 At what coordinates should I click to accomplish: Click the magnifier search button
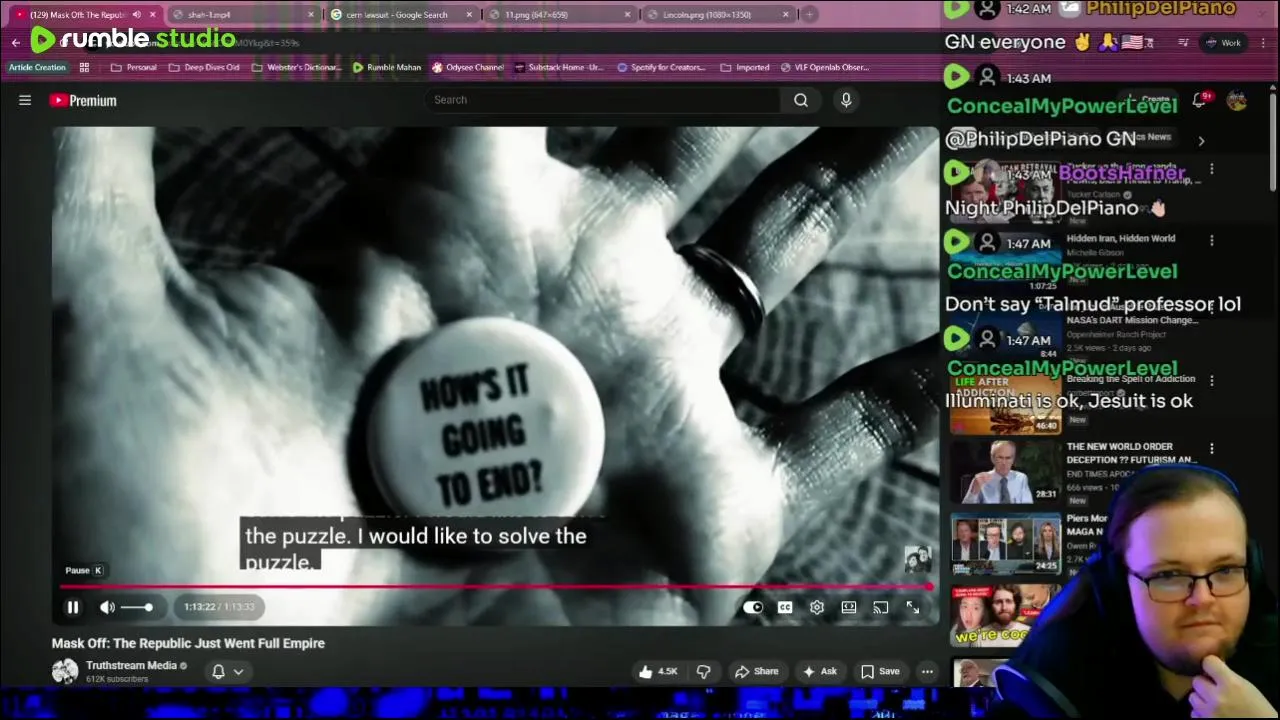click(x=801, y=100)
